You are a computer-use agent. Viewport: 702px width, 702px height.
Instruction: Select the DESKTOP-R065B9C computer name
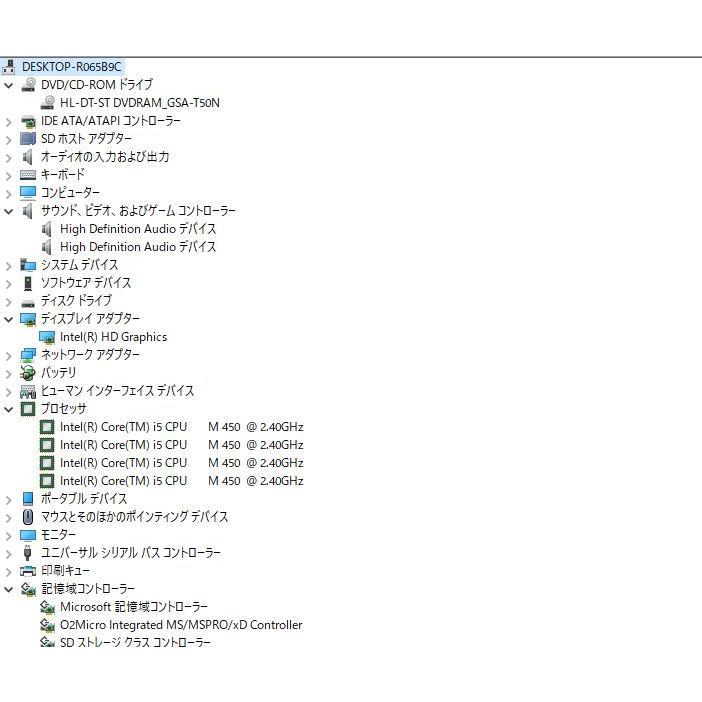(72, 67)
